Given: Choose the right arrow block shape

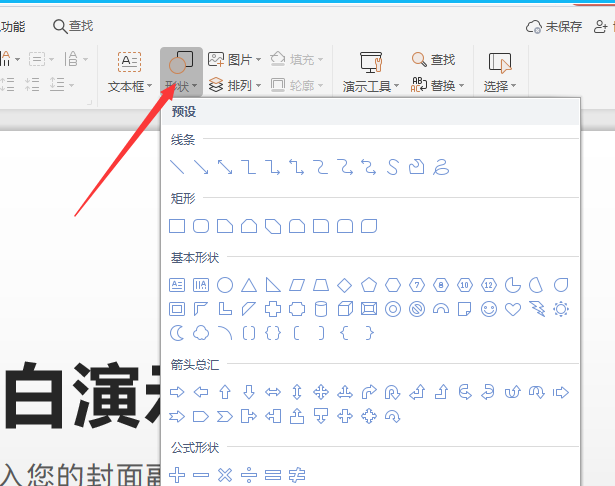Looking at the screenshot, I should click(x=177, y=391).
